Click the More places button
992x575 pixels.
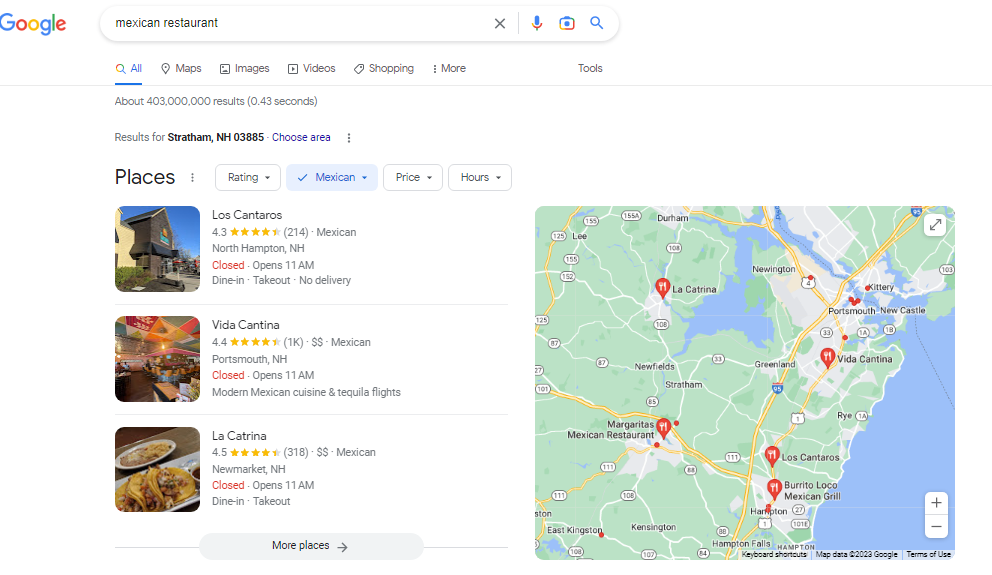[311, 546]
